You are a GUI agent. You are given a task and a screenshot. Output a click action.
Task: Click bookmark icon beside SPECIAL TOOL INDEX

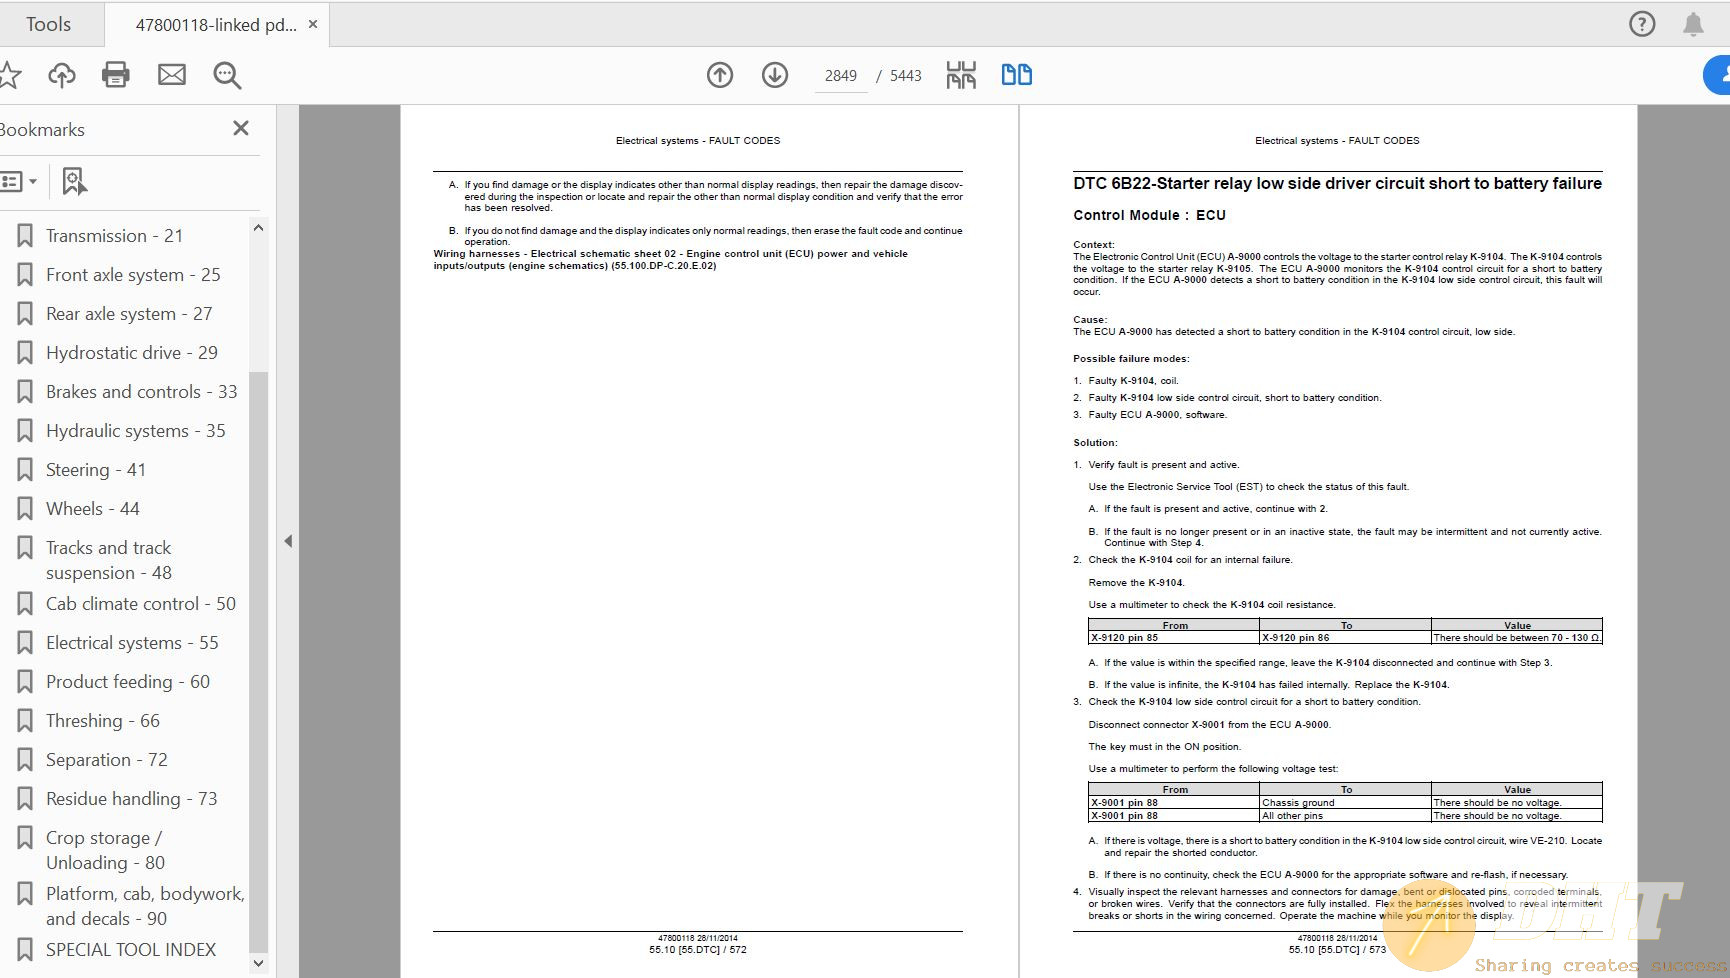[x=25, y=950]
